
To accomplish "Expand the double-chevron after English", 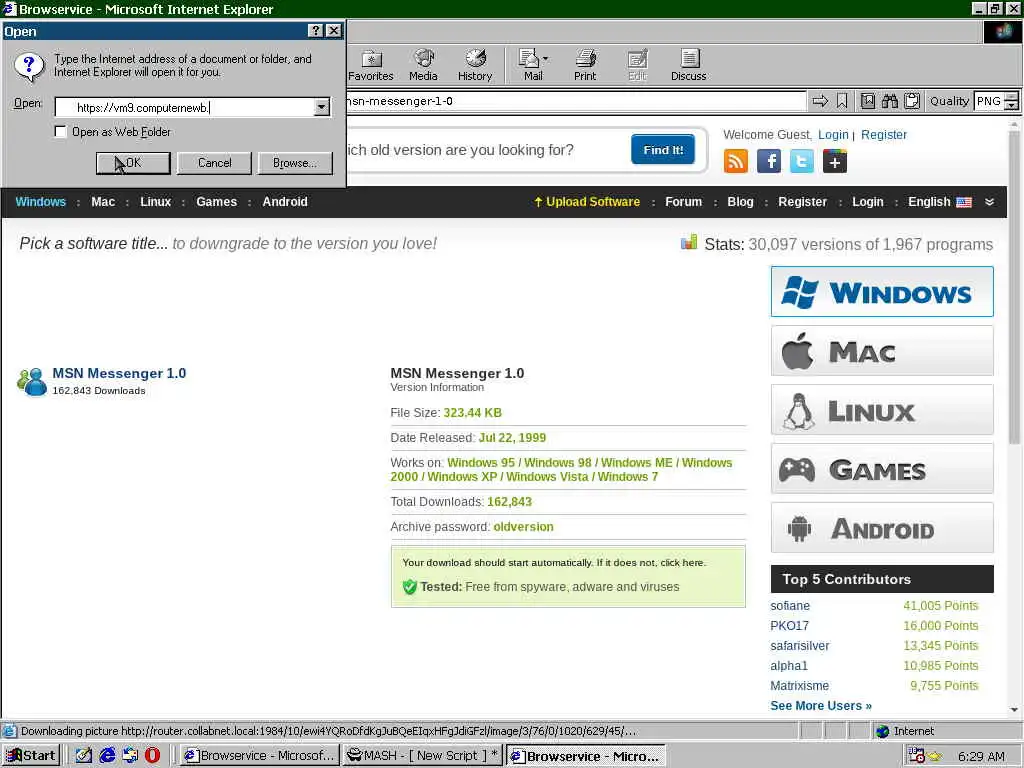I will 989,202.
